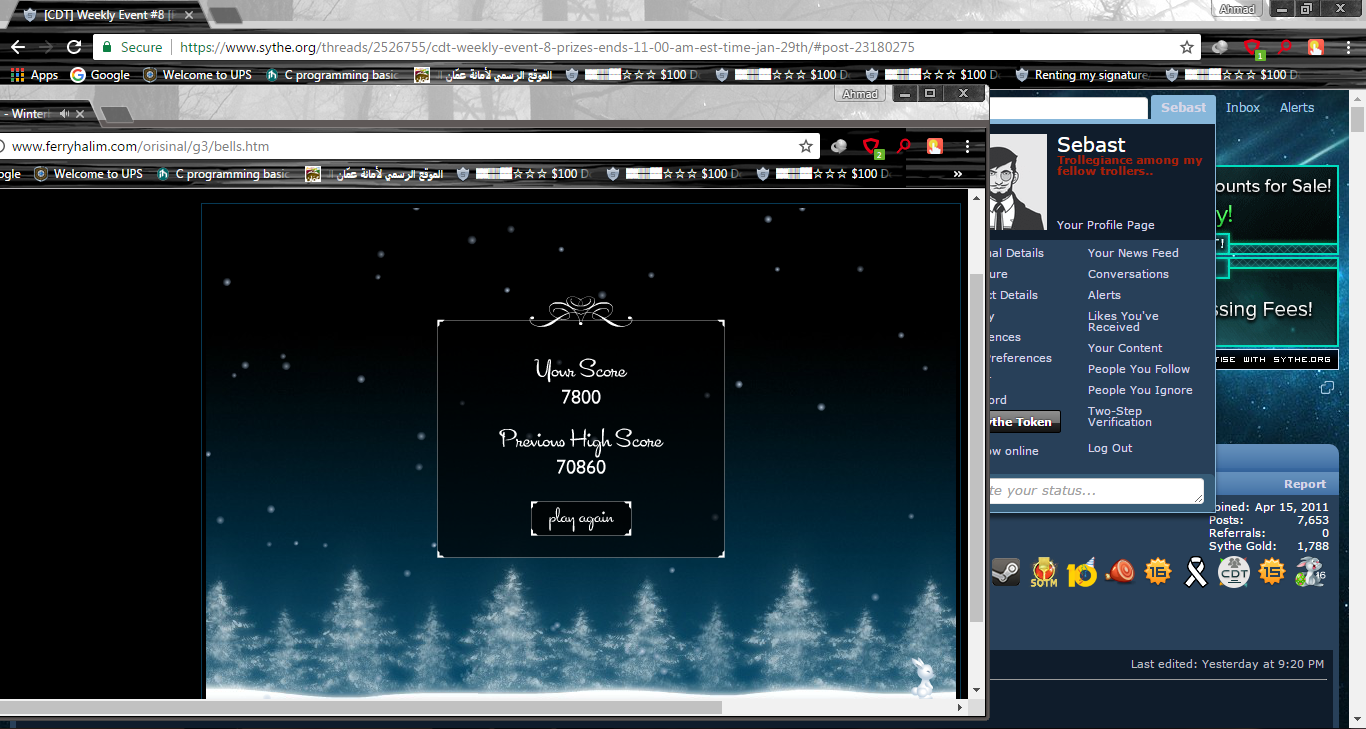The image size is (1366, 729).
Task: Show hidden bookmarks with the » chevron
Action: pyautogui.click(x=957, y=174)
